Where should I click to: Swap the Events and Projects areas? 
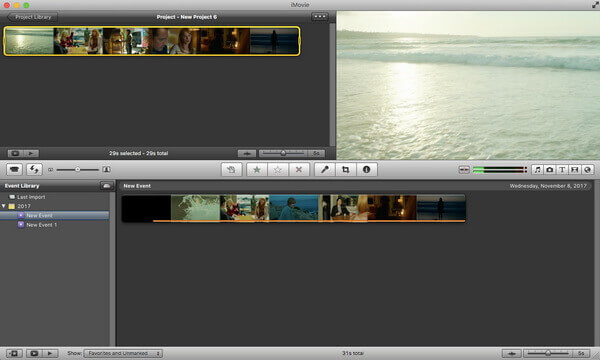click(34, 169)
